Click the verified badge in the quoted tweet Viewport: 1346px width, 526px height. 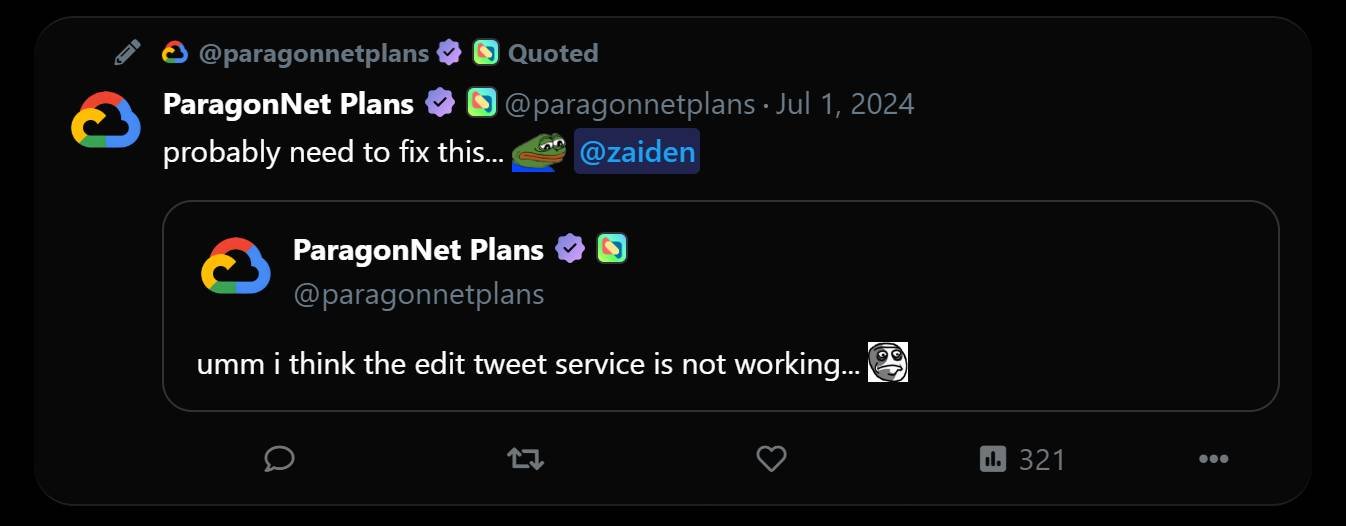(x=570, y=249)
